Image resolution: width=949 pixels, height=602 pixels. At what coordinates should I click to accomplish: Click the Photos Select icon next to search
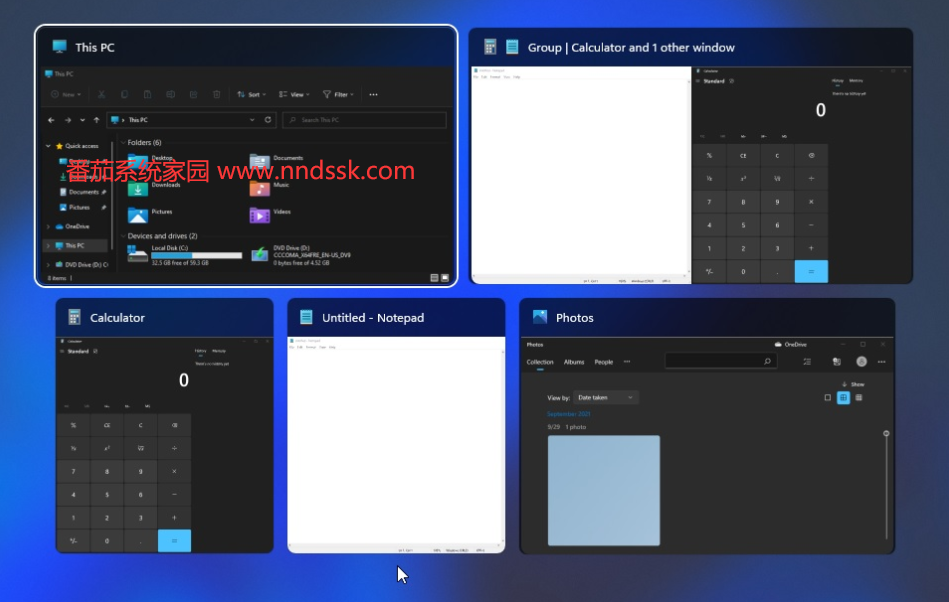tap(807, 362)
